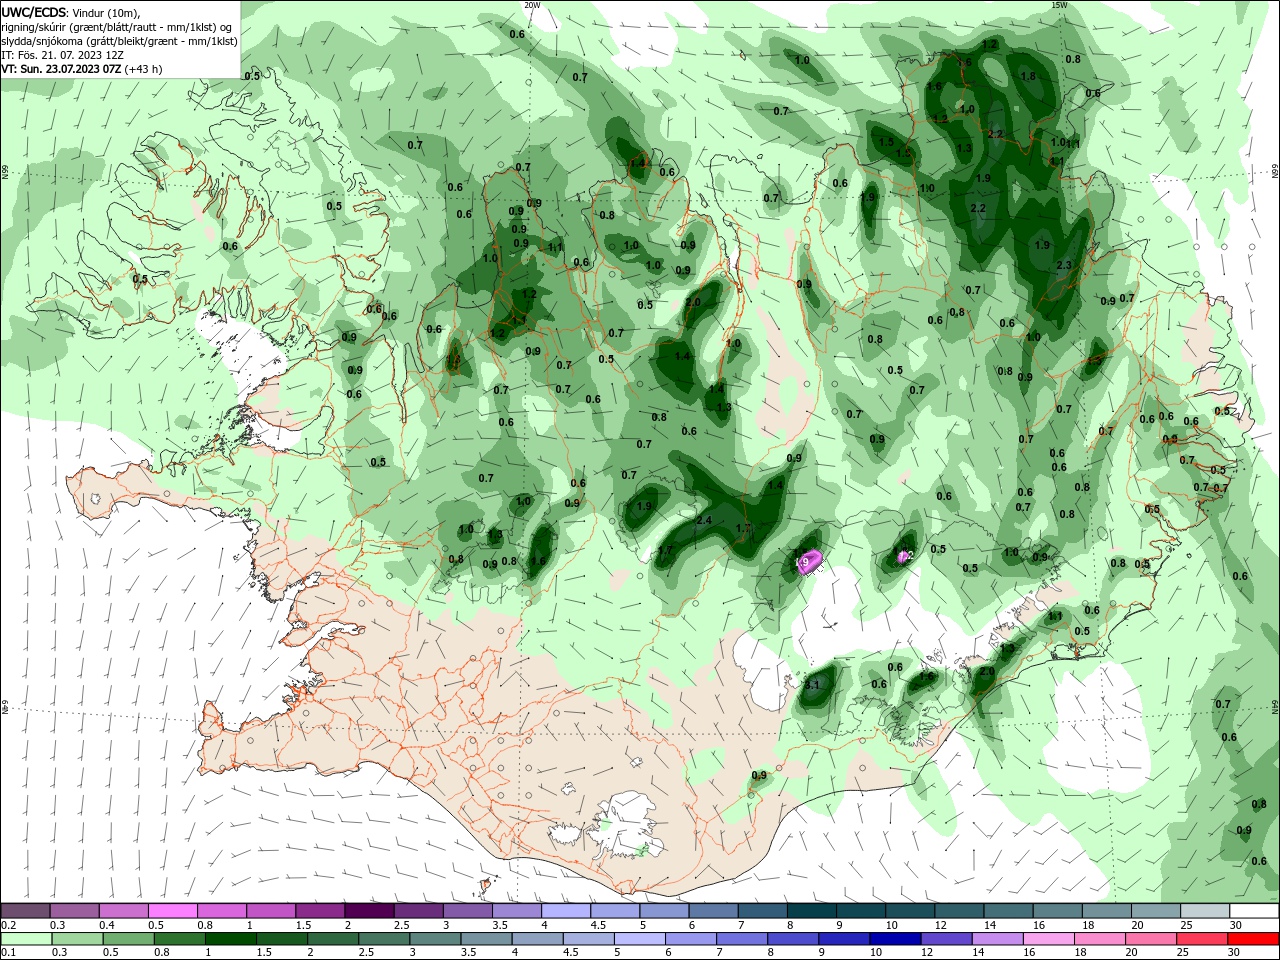
Task: Click the 3.1 precipitation value on the map
Action: pyautogui.click(x=811, y=685)
